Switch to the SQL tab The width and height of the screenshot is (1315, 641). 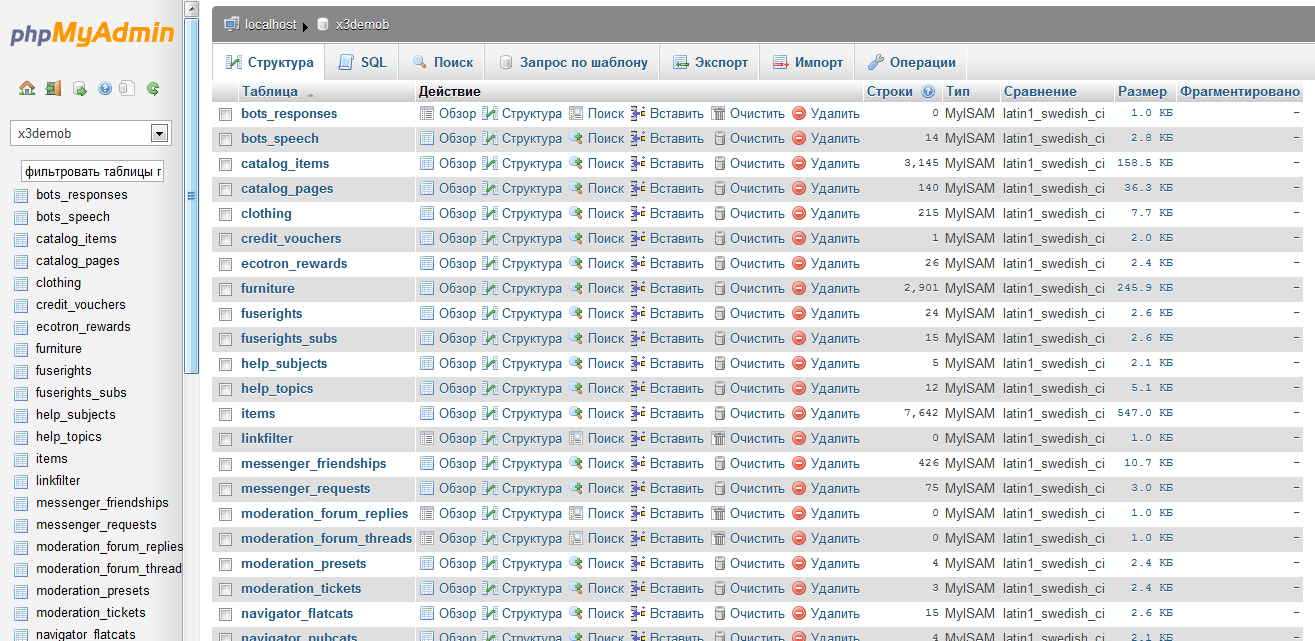tap(362, 61)
